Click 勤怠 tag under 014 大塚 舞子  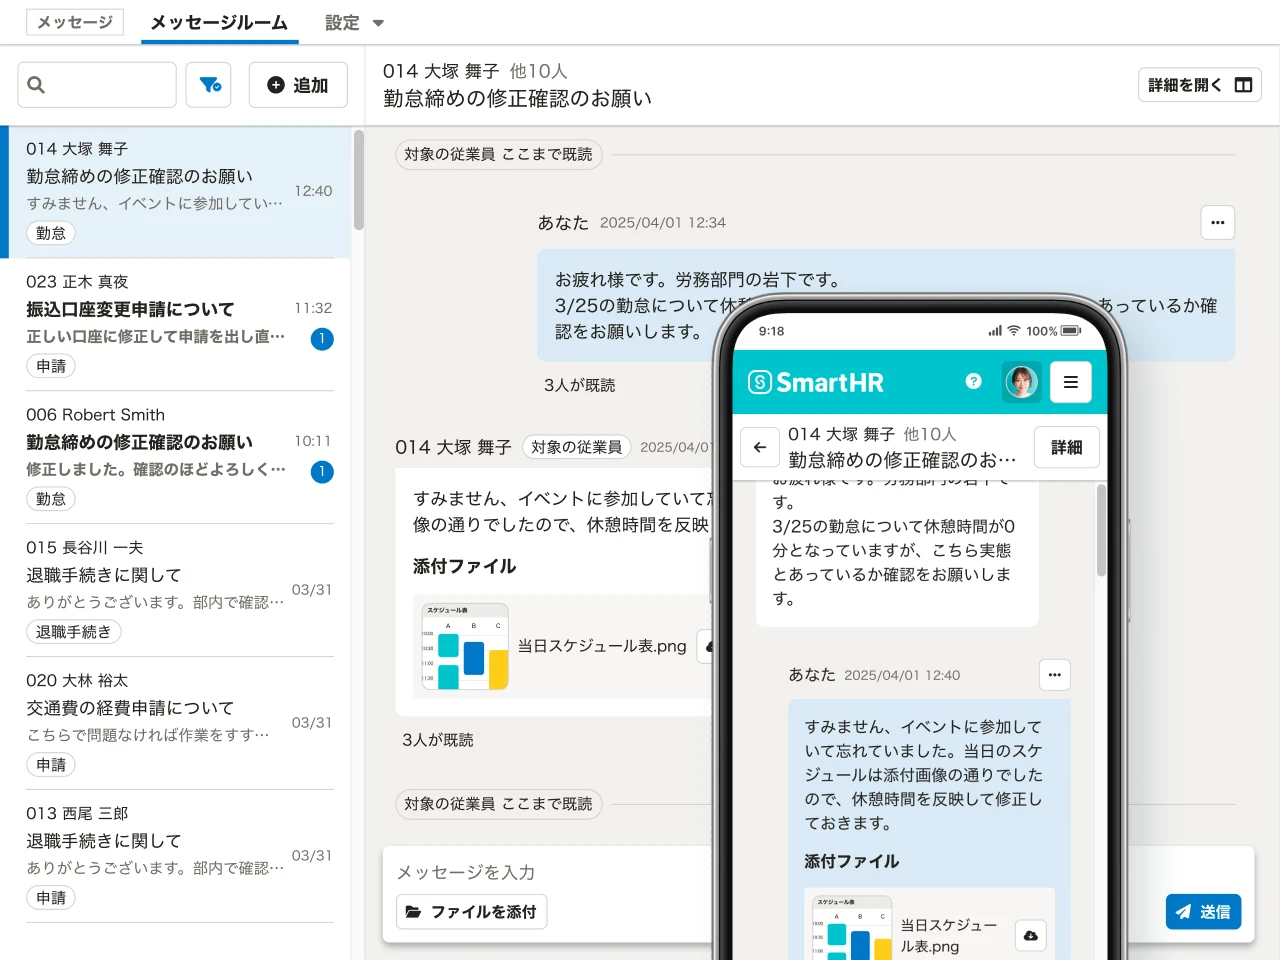51,233
